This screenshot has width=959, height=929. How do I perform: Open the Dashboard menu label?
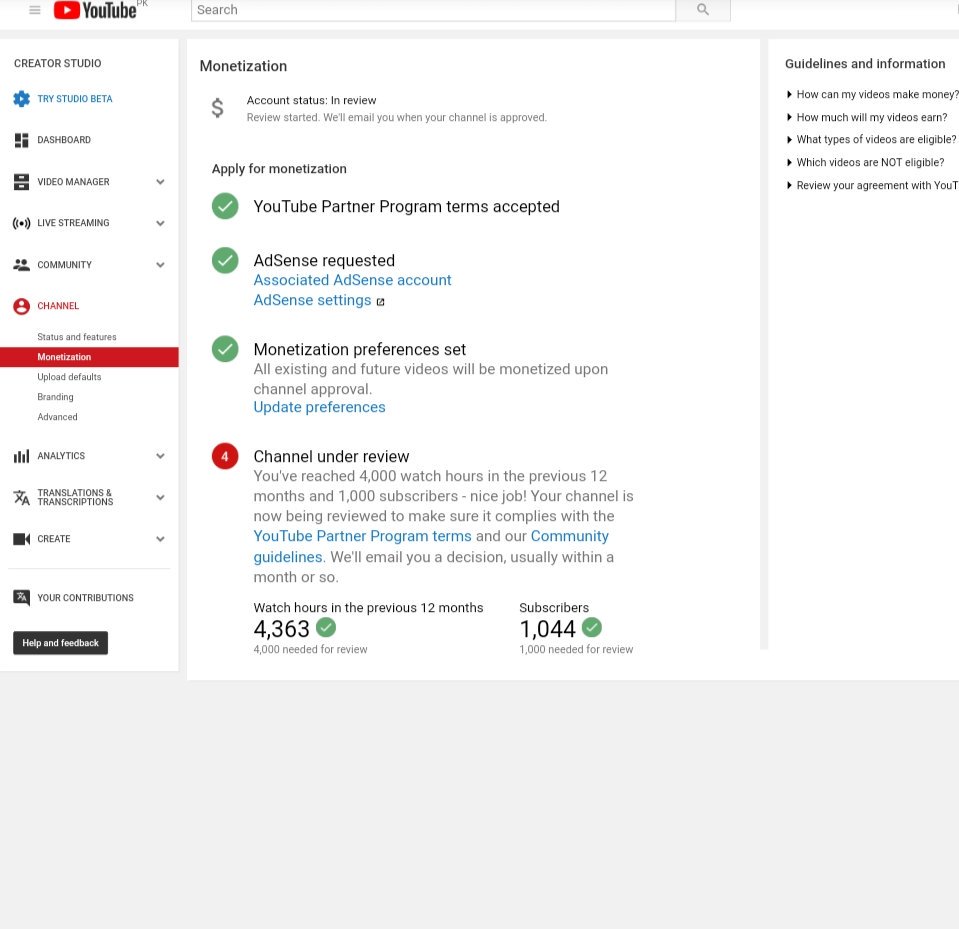64,140
